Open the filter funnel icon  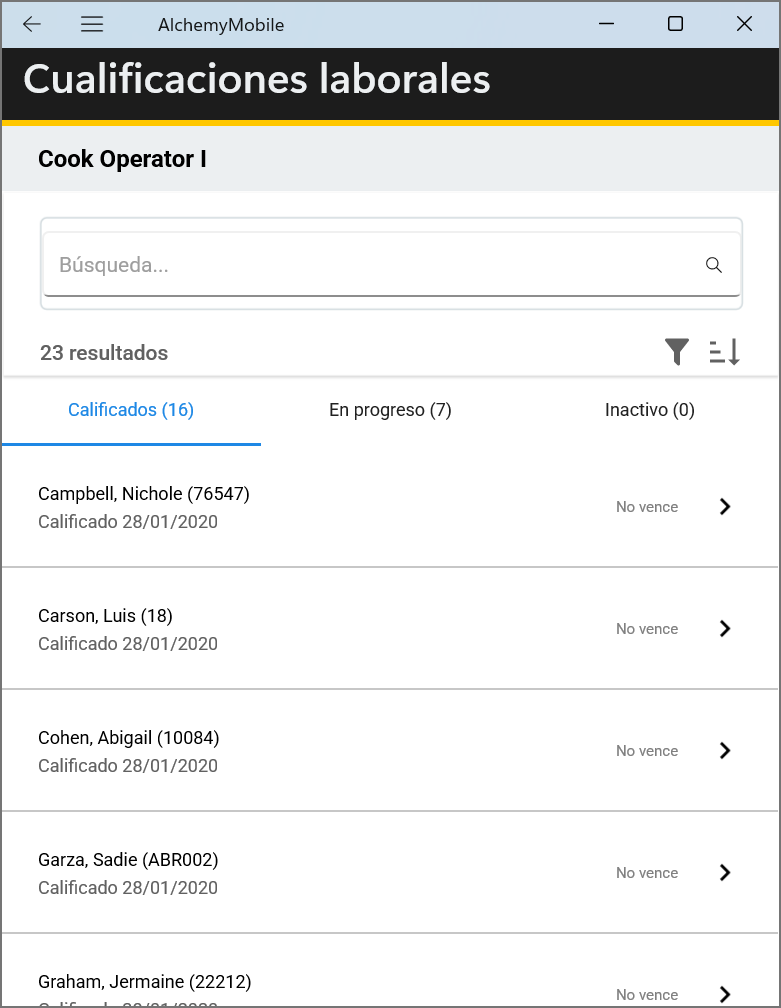(x=677, y=352)
